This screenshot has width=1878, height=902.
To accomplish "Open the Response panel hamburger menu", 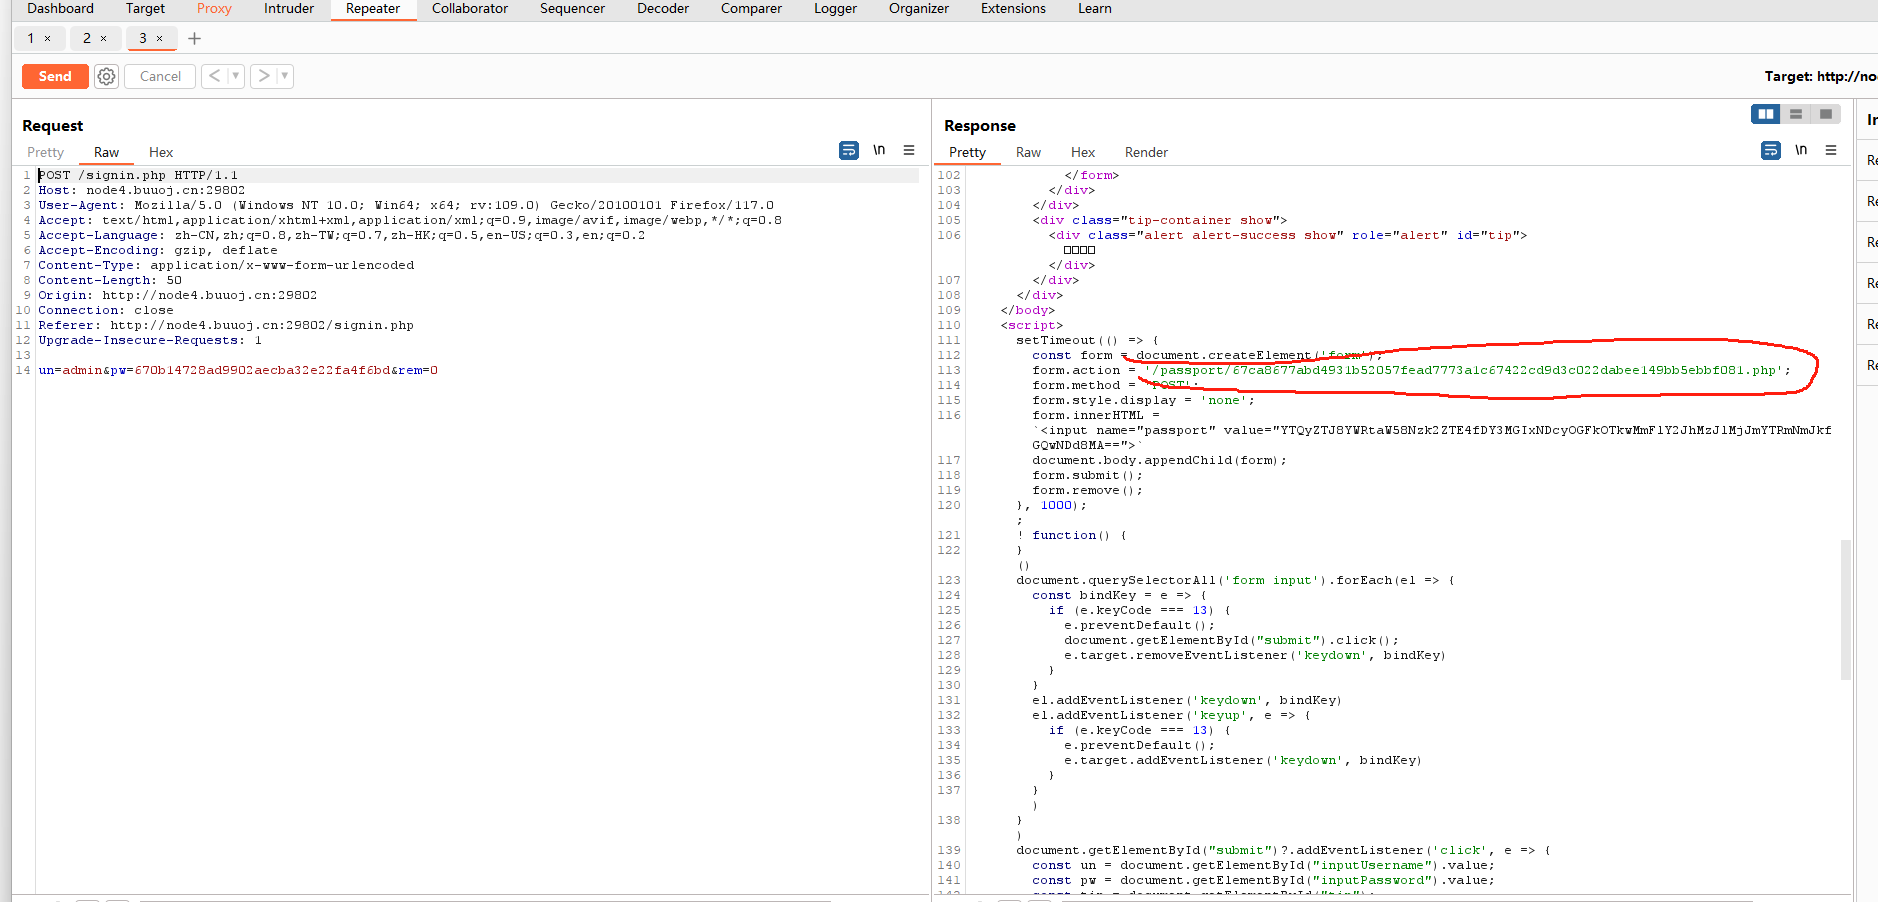I will coord(1831,151).
